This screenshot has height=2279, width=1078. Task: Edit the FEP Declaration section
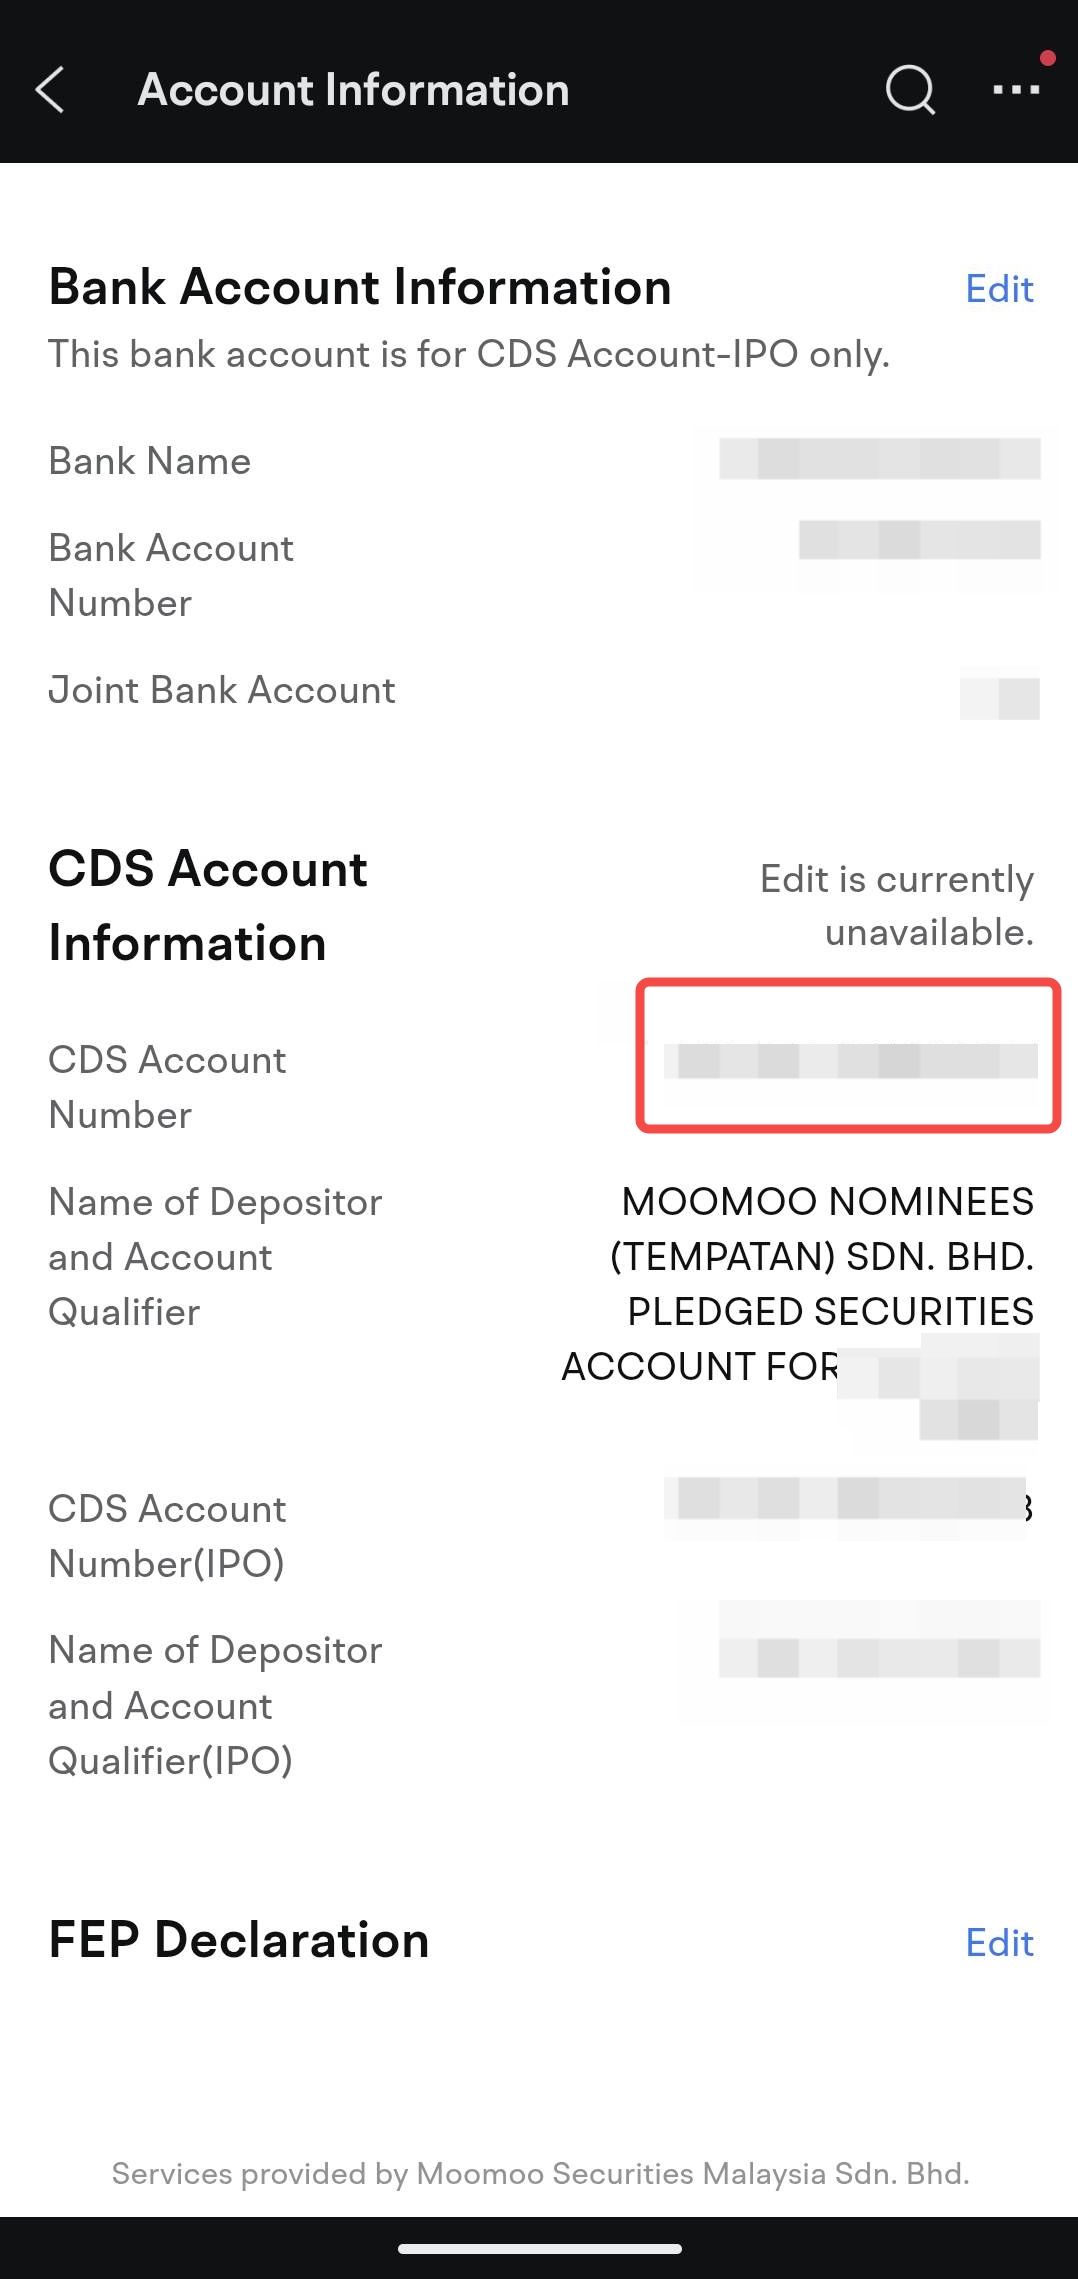coord(999,1943)
